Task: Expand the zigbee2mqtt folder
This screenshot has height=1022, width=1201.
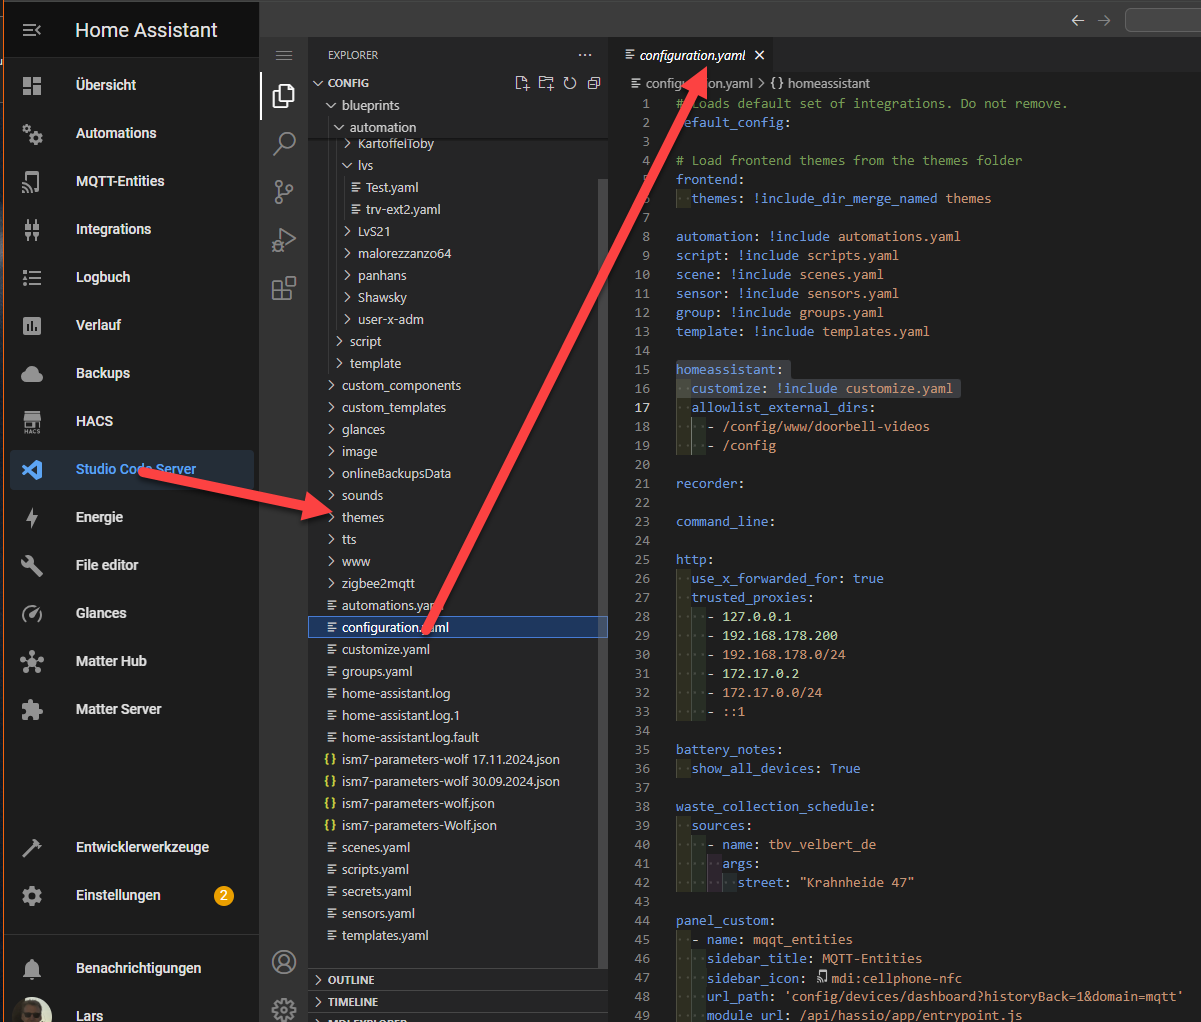Action: 377,583
